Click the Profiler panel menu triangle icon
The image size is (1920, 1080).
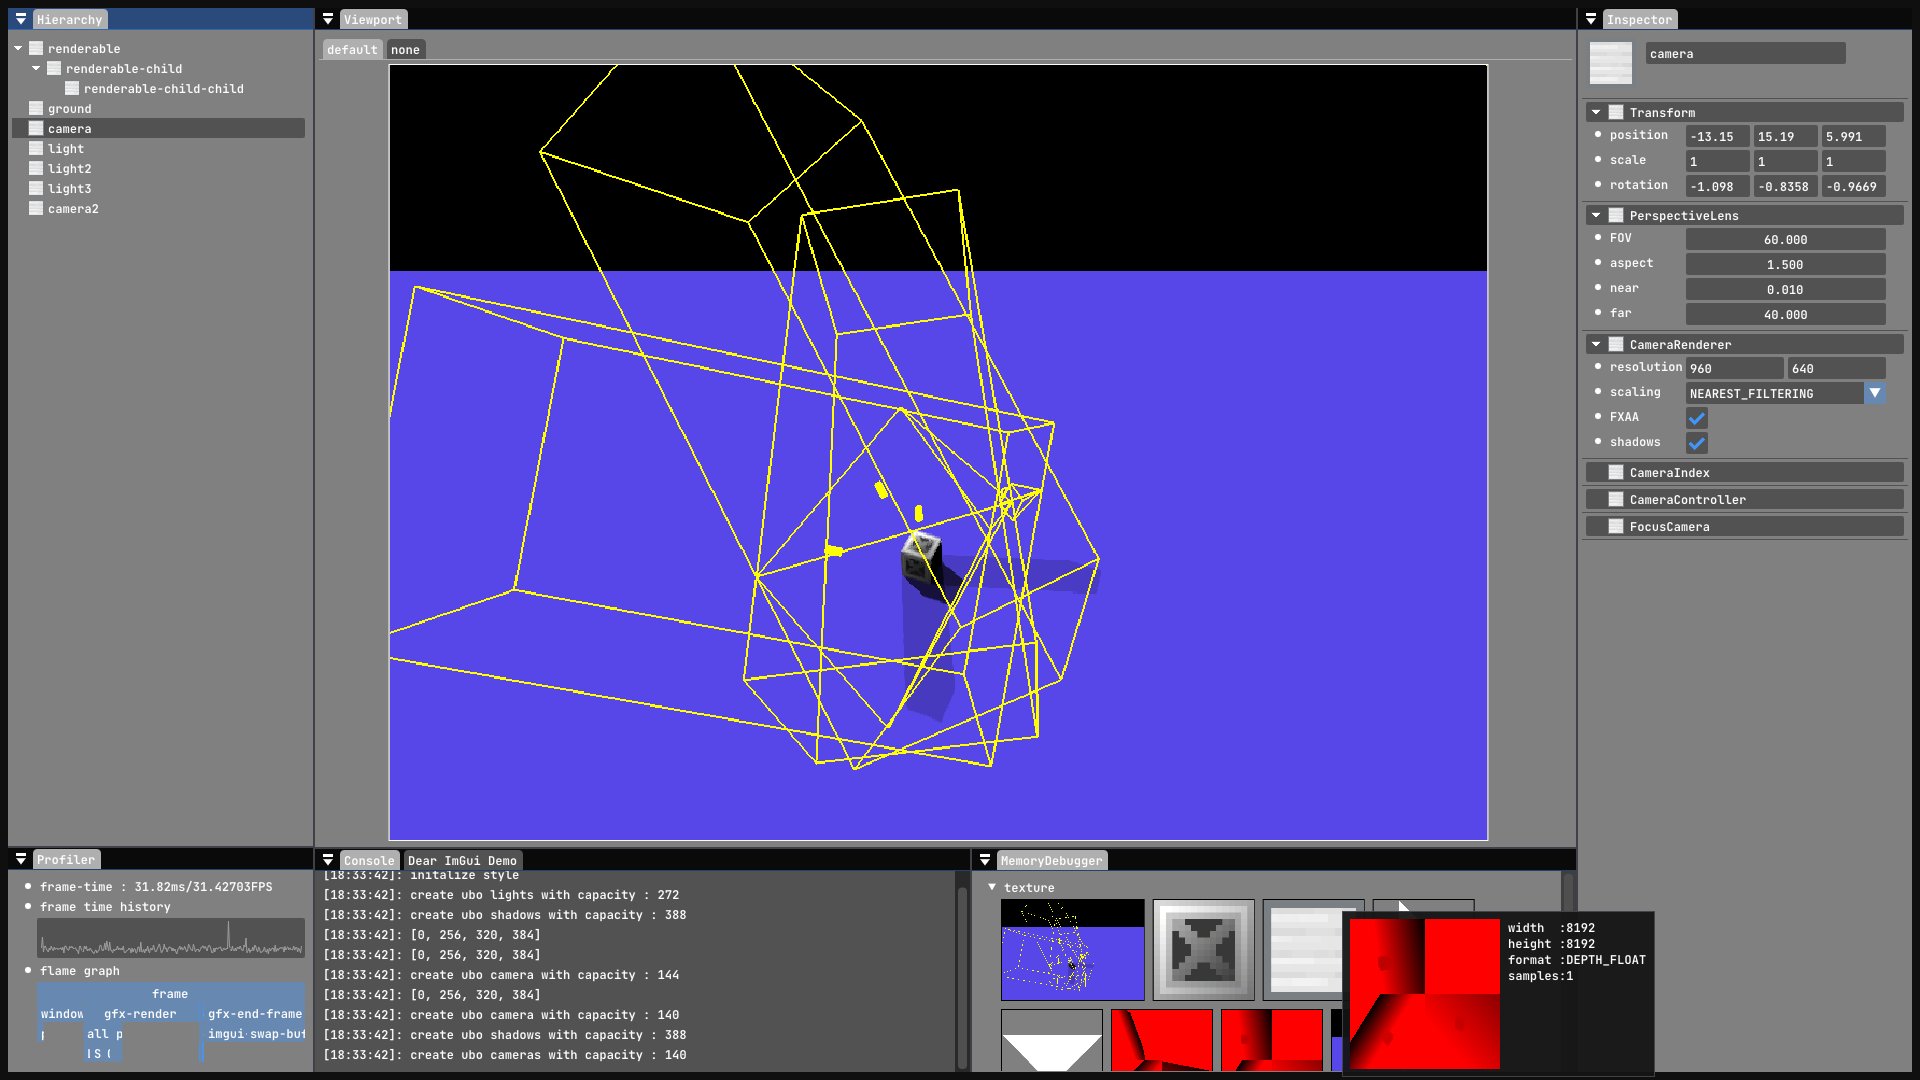coord(21,859)
